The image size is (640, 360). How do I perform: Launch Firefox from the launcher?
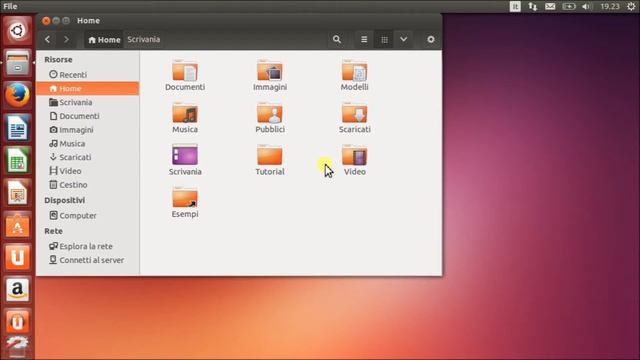(17, 95)
